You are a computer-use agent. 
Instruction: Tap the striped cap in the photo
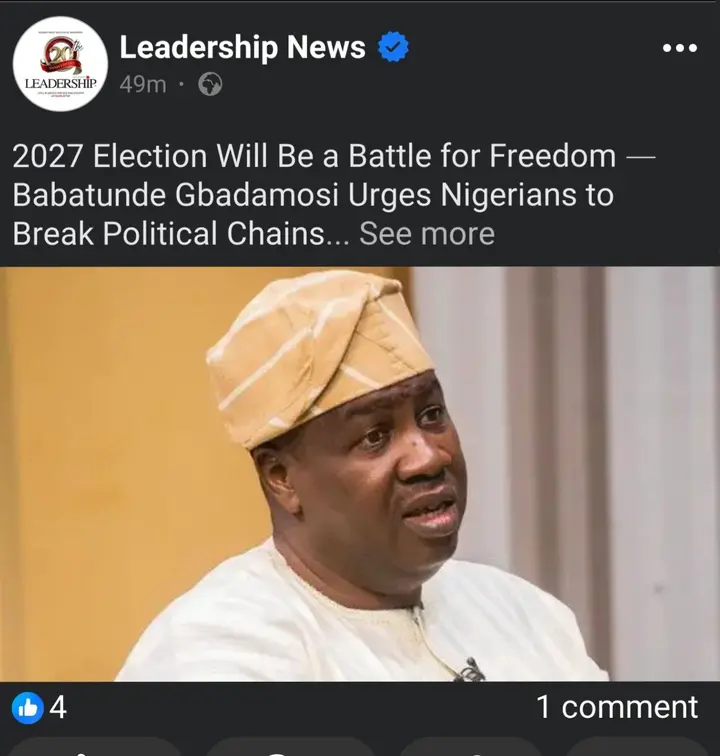pyautogui.click(x=320, y=350)
